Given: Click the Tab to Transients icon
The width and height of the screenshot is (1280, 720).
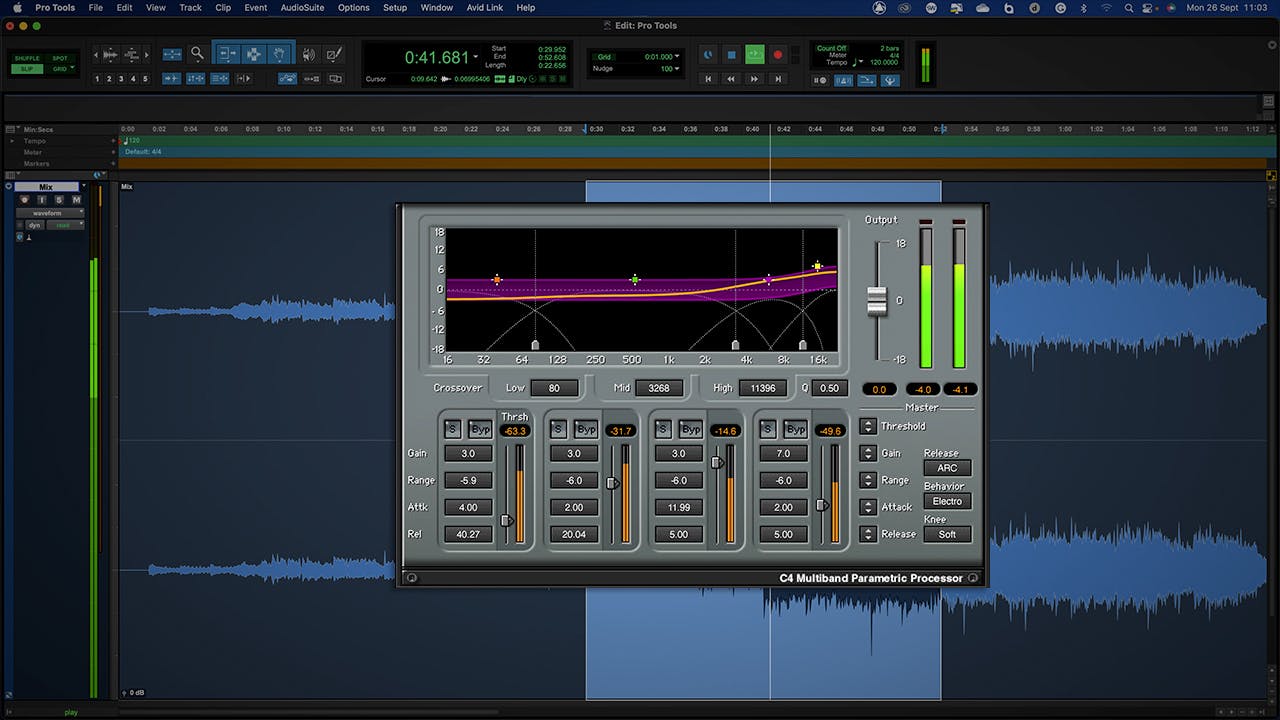Looking at the screenshot, I should click(172, 78).
